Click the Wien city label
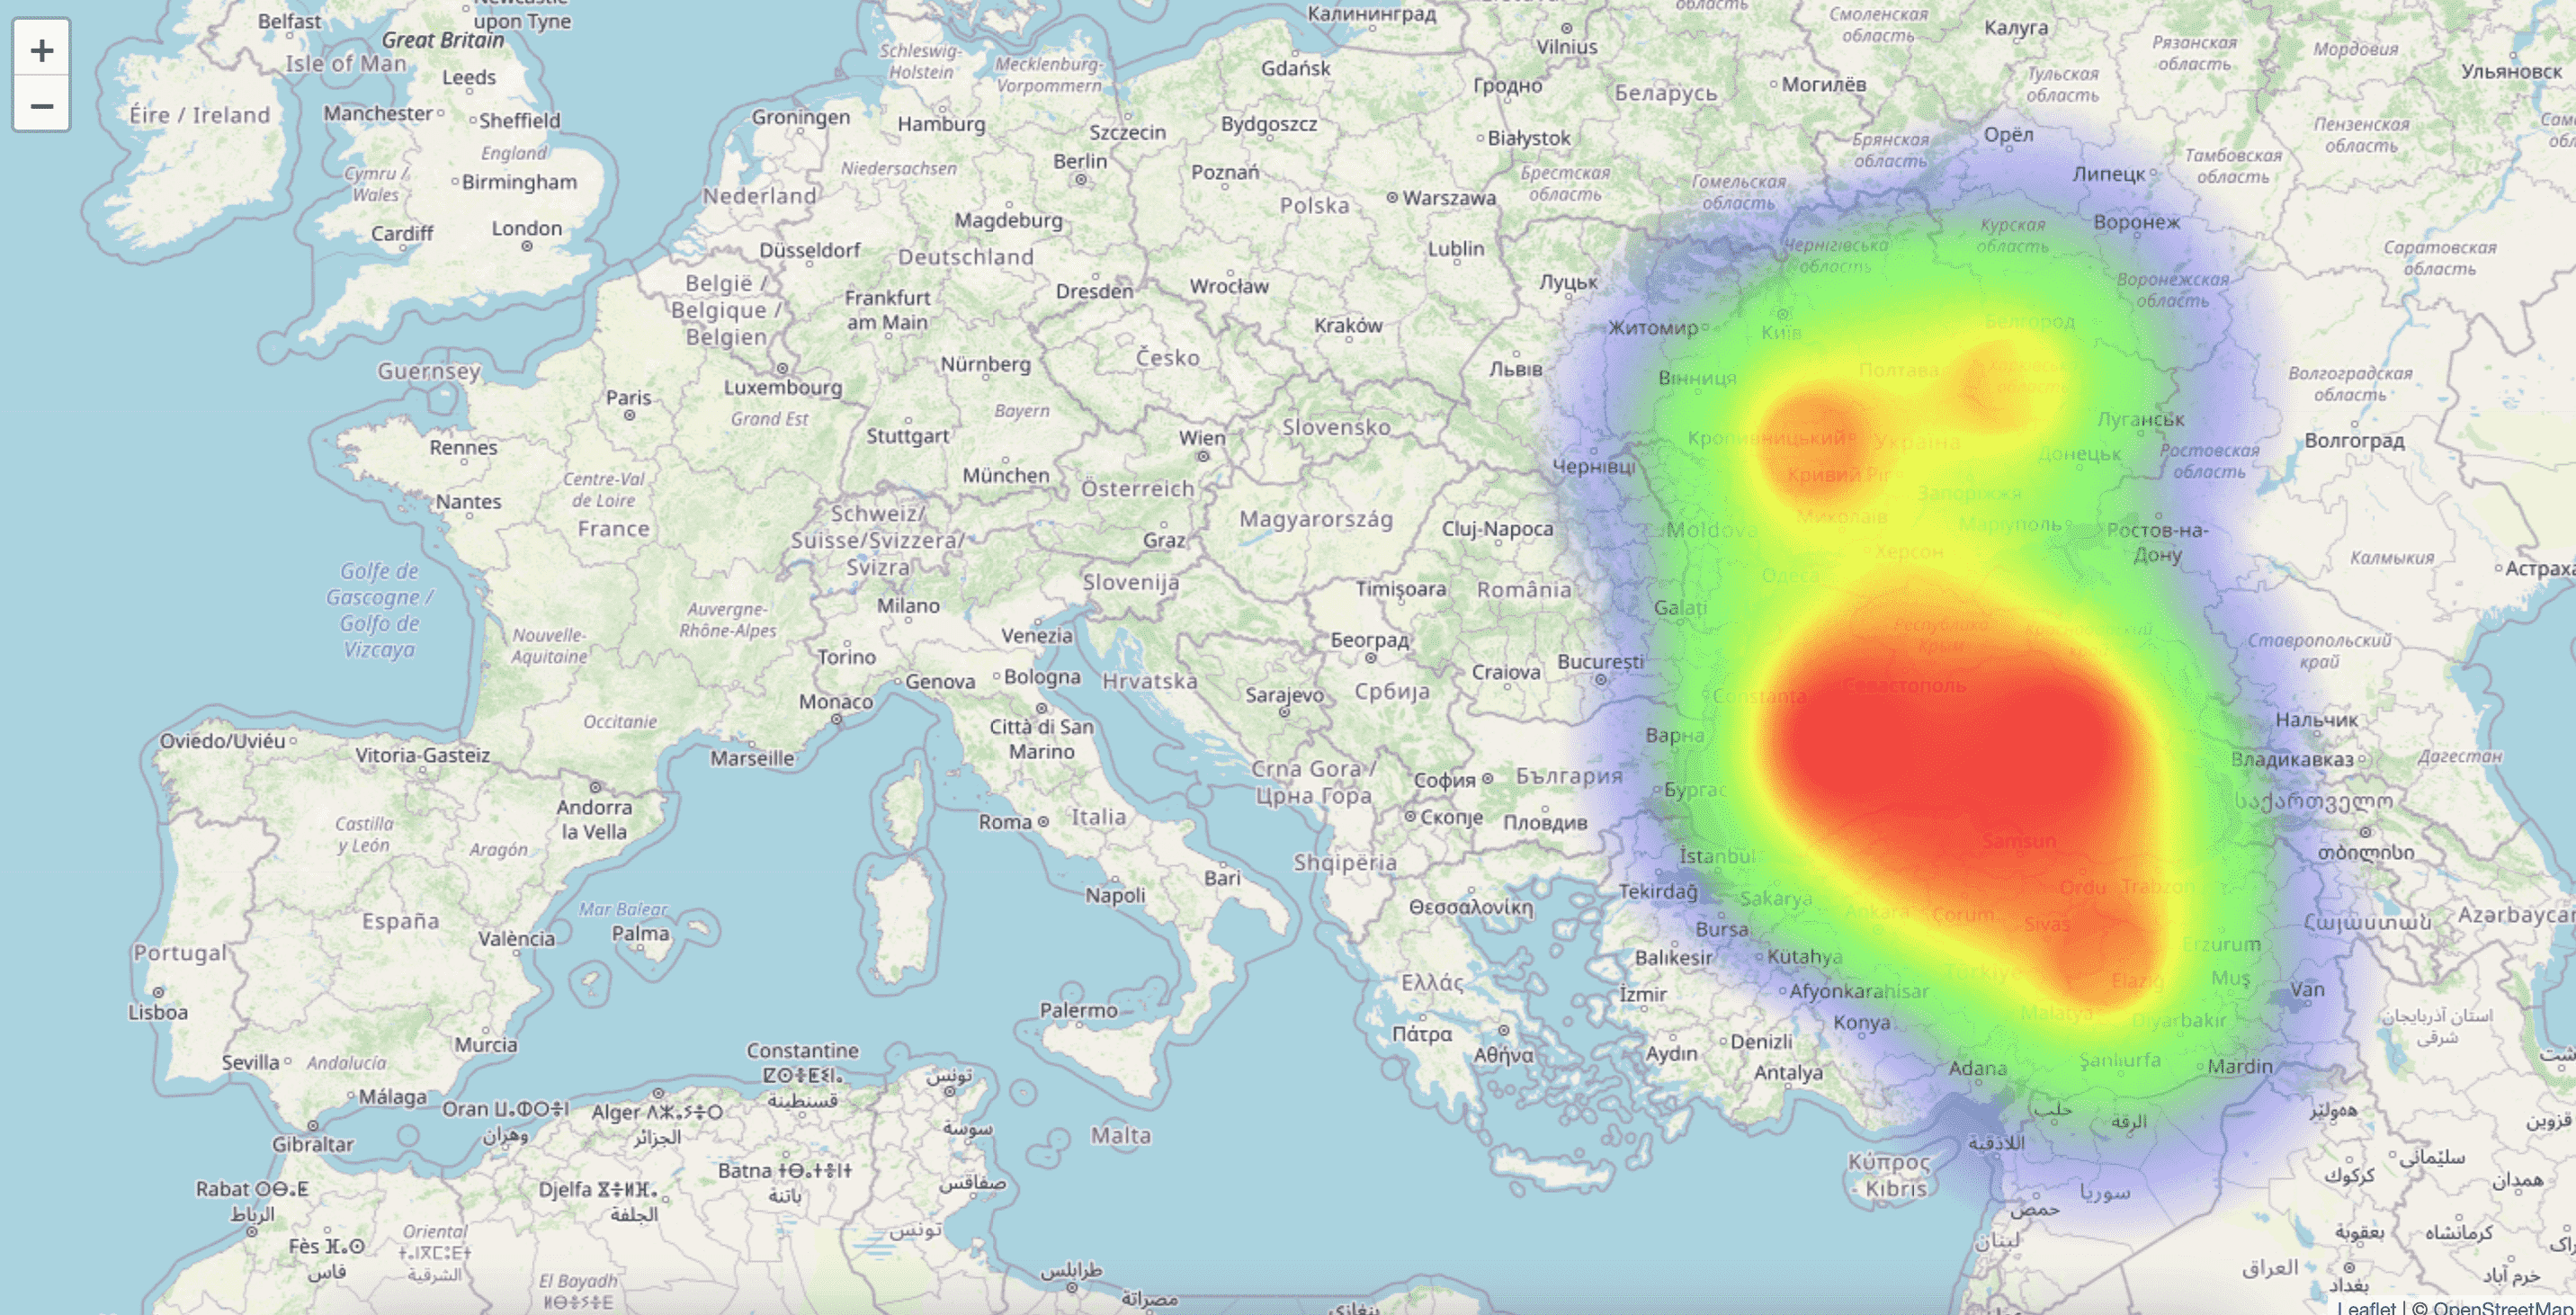Screen dimensions: 2576x1315 [1202, 437]
